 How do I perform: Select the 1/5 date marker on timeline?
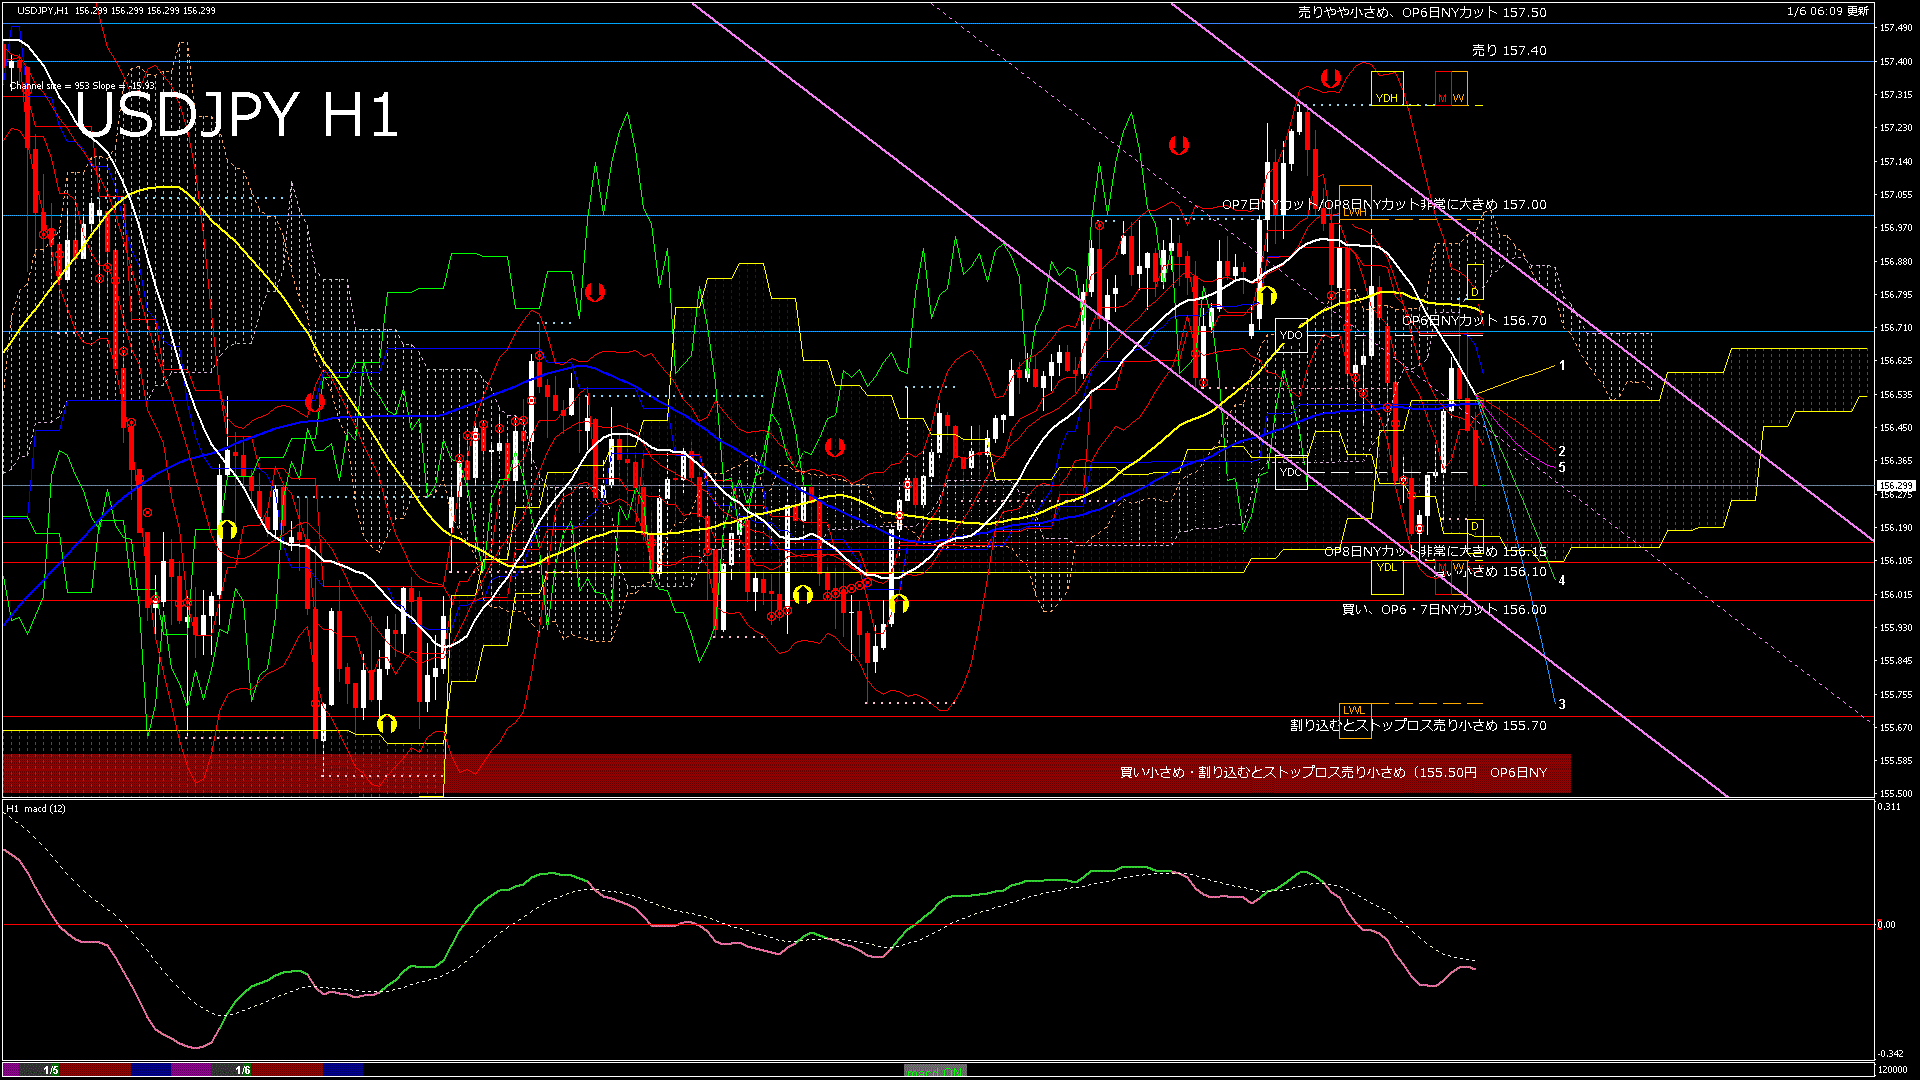[x=51, y=1070]
